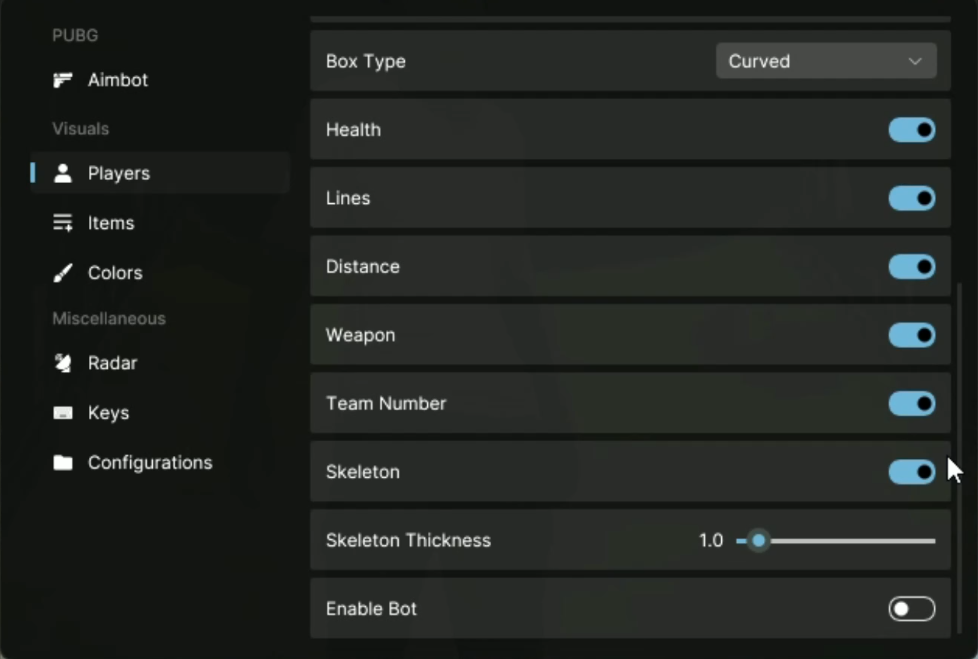This screenshot has width=978, height=659.
Task: Click the Configurations folder icon
Action: [63, 463]
